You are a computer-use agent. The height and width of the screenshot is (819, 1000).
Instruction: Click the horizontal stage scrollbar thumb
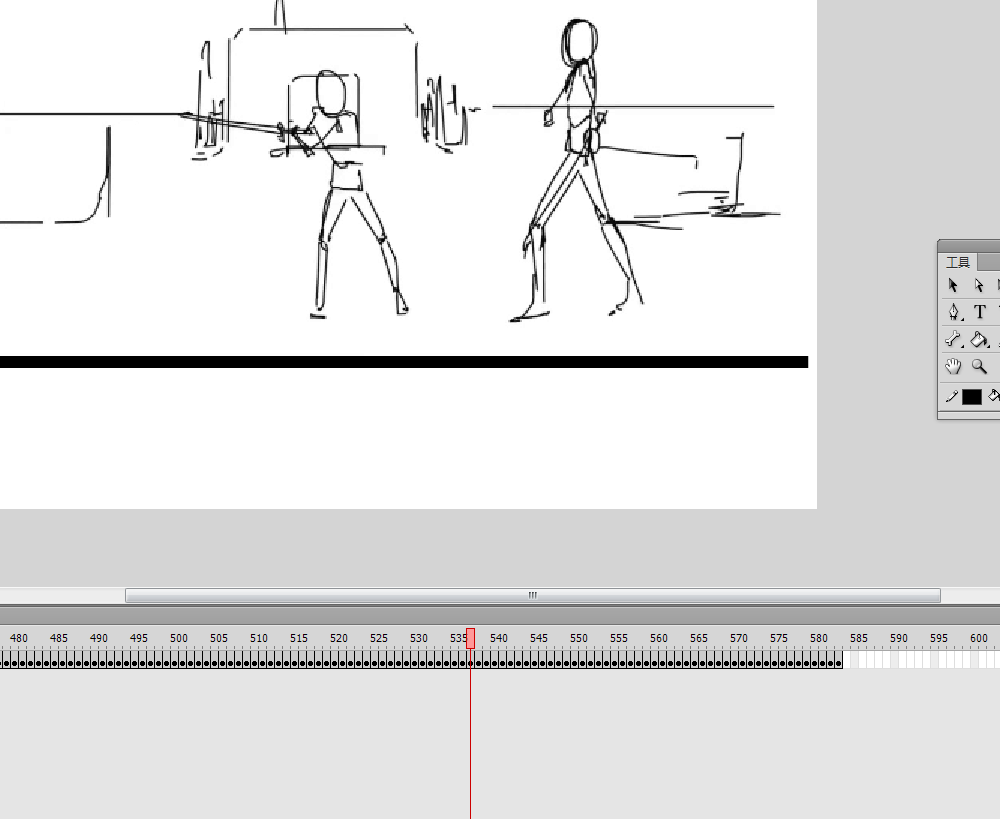[533, 595]
